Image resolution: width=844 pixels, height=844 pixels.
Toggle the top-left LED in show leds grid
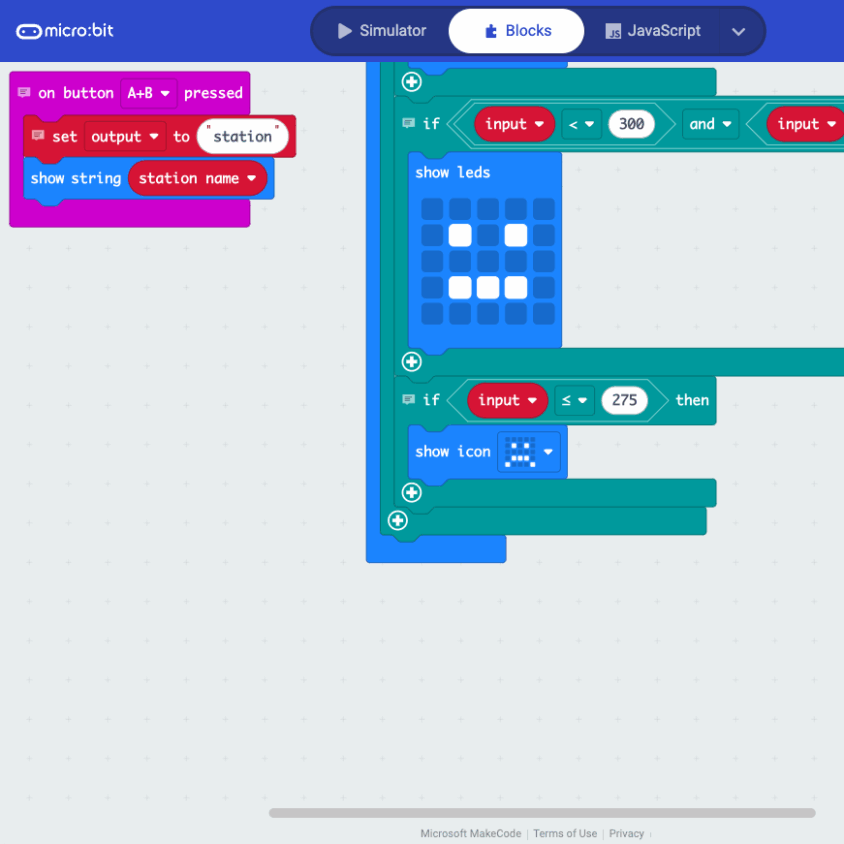[x=432, y=209]
